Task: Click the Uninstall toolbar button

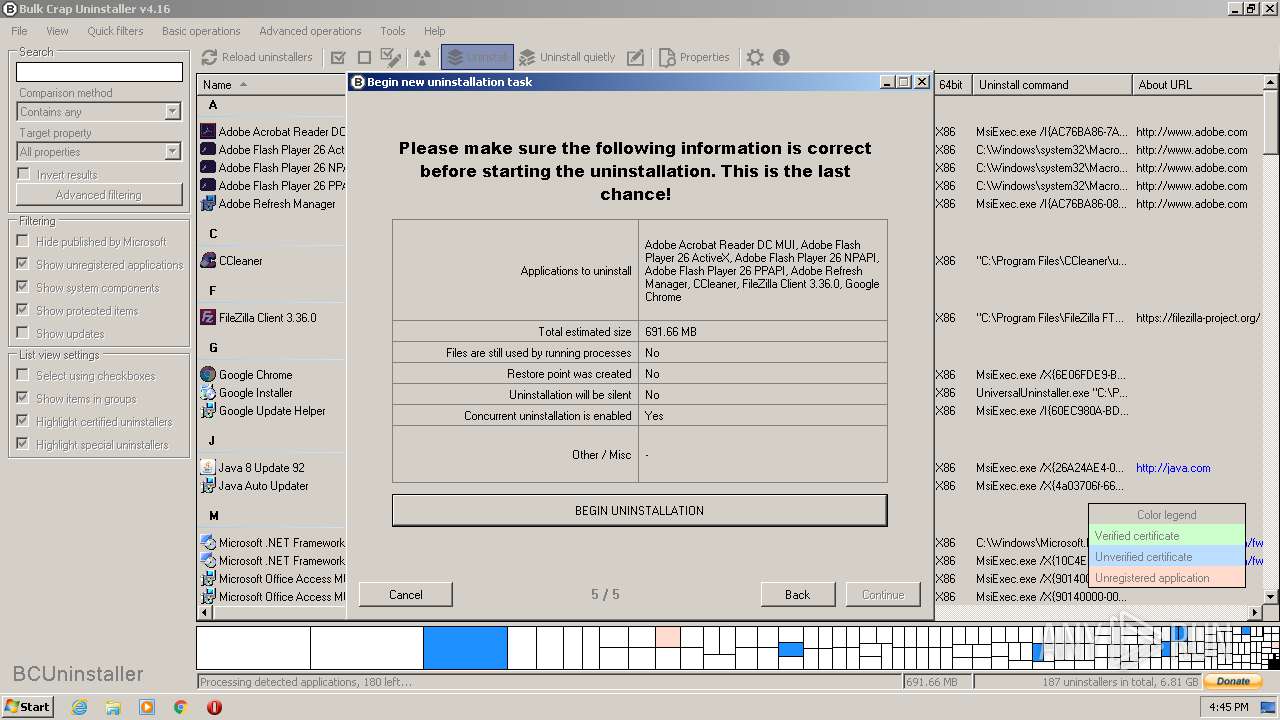Action: 477,57
